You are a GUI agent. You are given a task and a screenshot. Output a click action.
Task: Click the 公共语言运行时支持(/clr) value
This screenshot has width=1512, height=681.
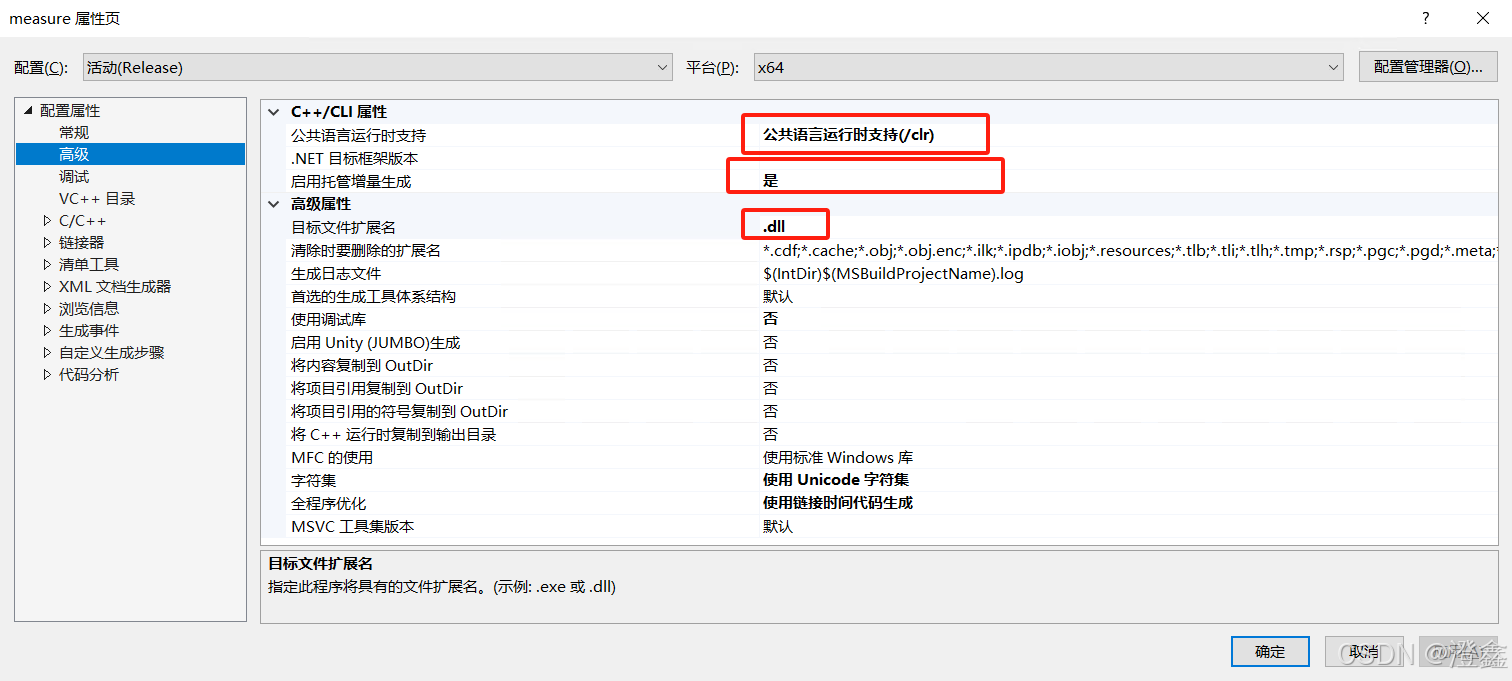(848, 135)
